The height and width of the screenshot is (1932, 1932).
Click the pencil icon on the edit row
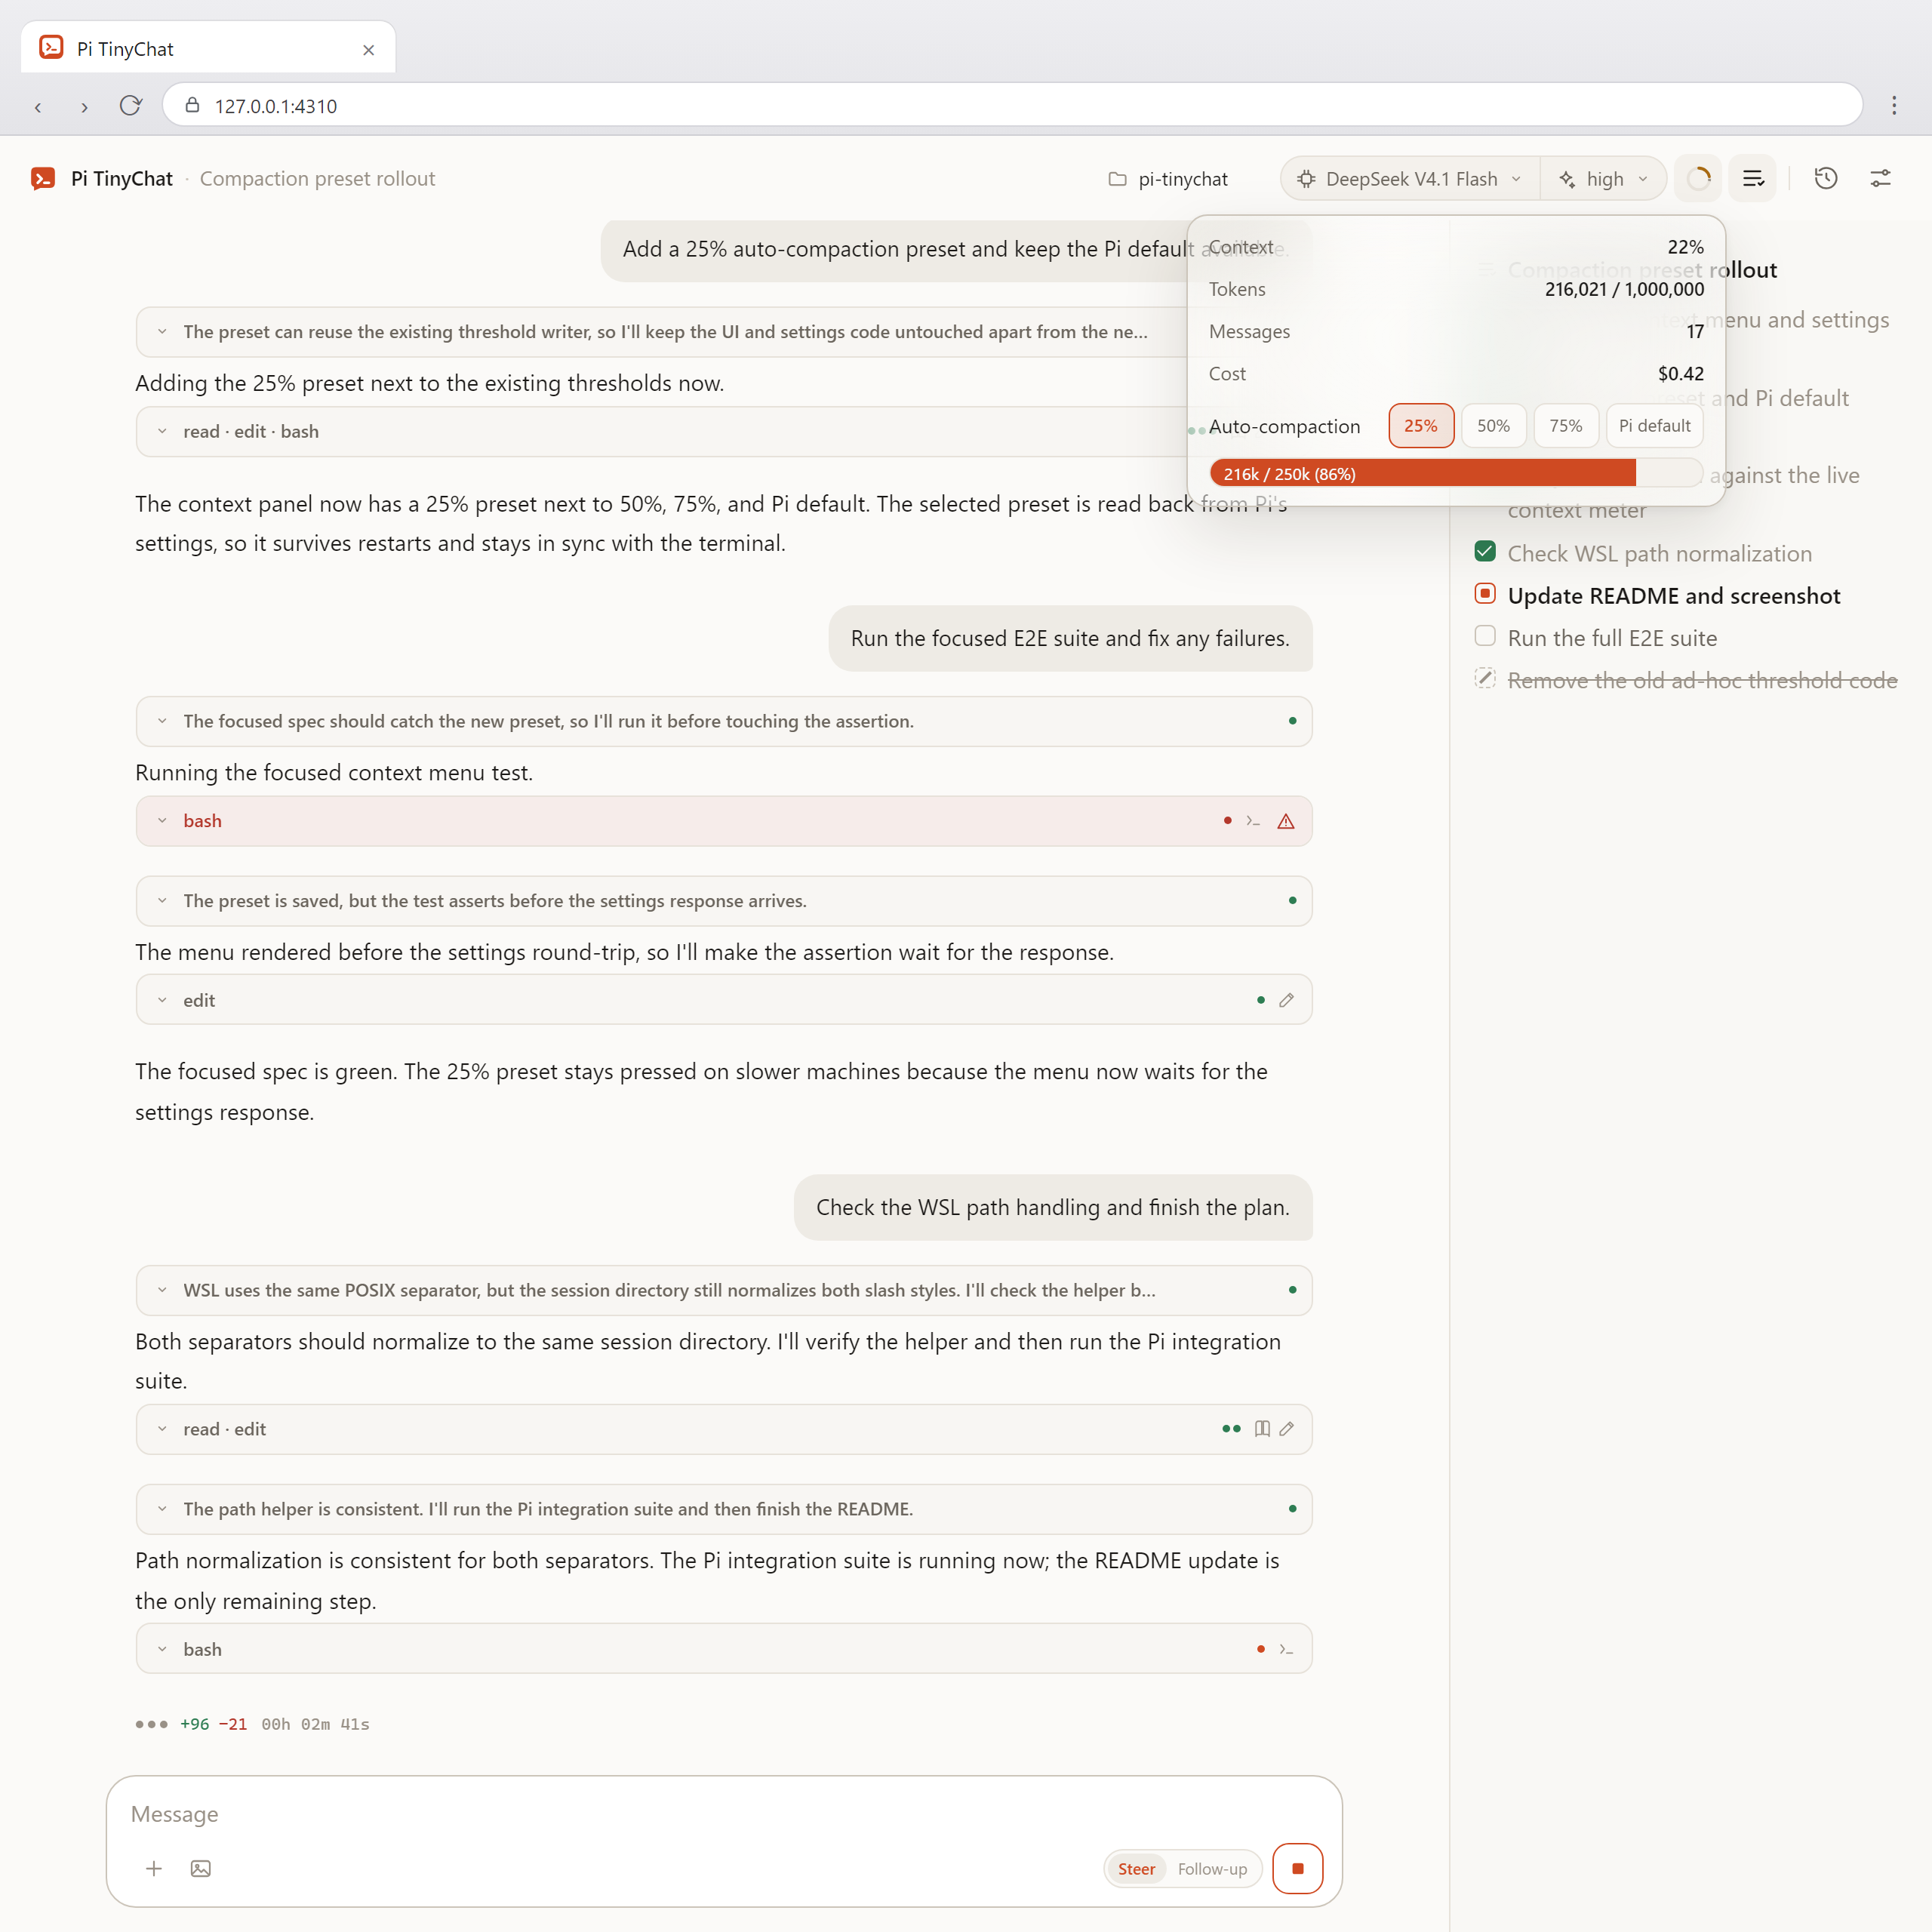(1286, 1000)
